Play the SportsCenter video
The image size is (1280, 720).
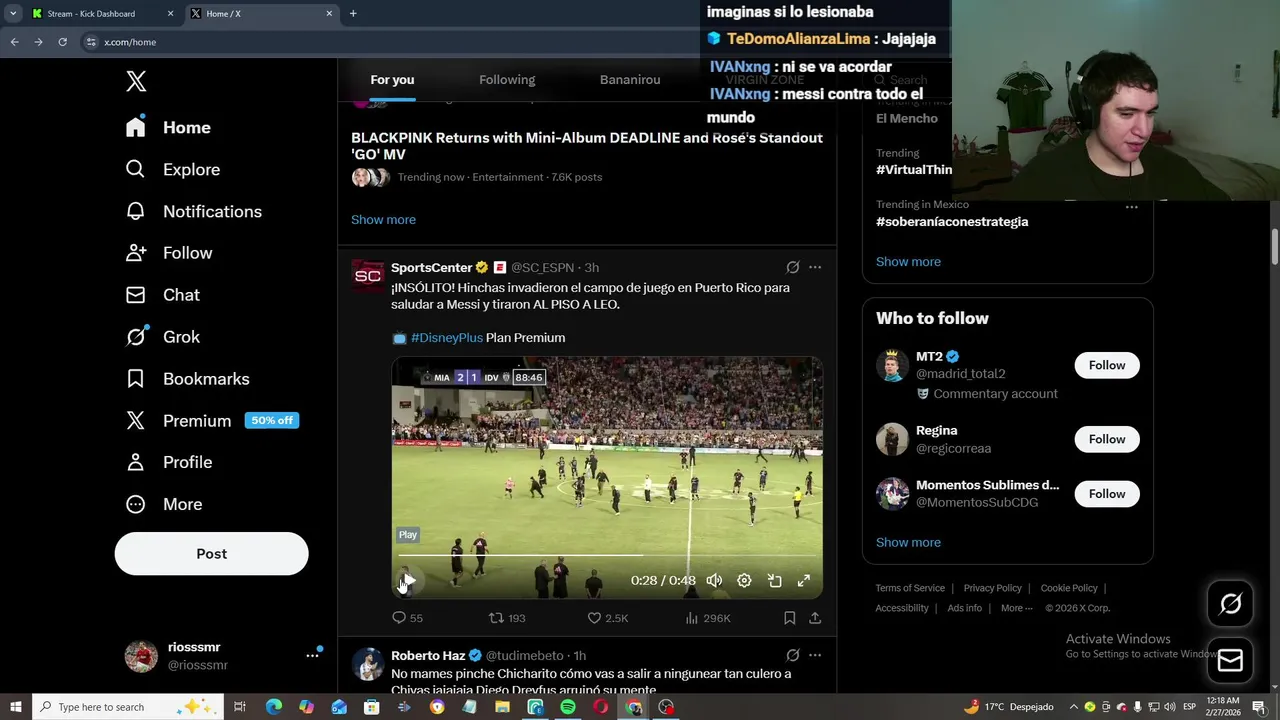(x=409, y=580)
